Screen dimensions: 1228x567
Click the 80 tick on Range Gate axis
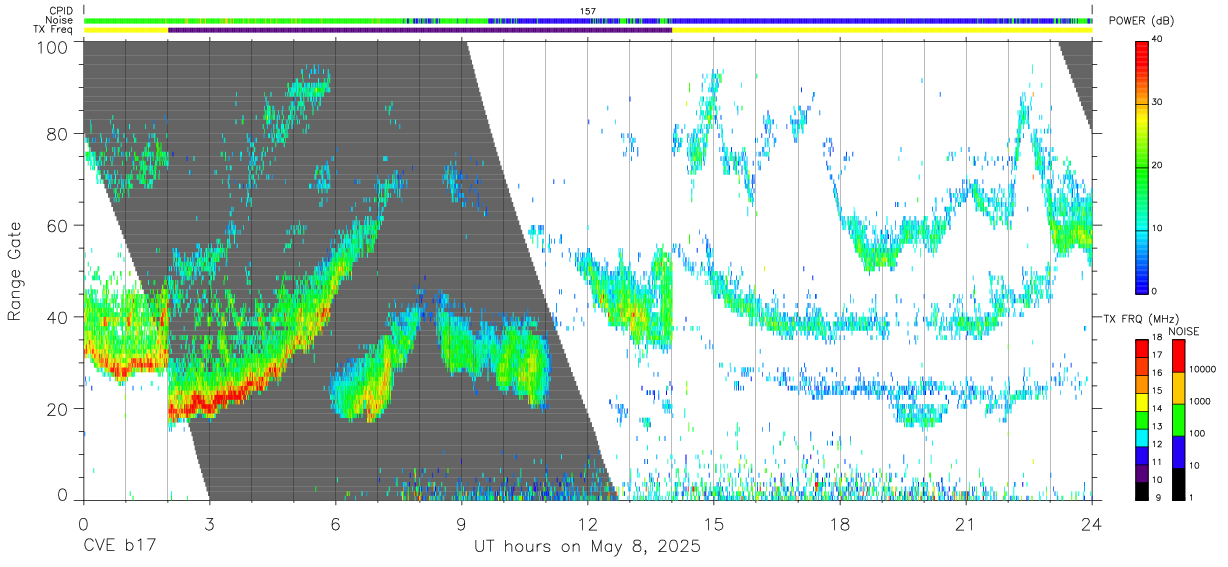58,134
